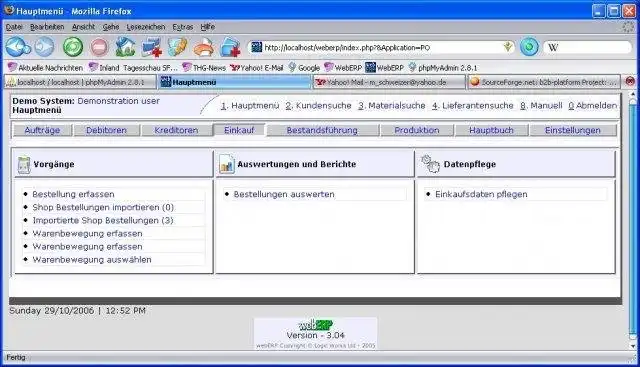Click the webERP logo at page bottom
The height and width of the screenshot is (367, 640).
[316, 325]
